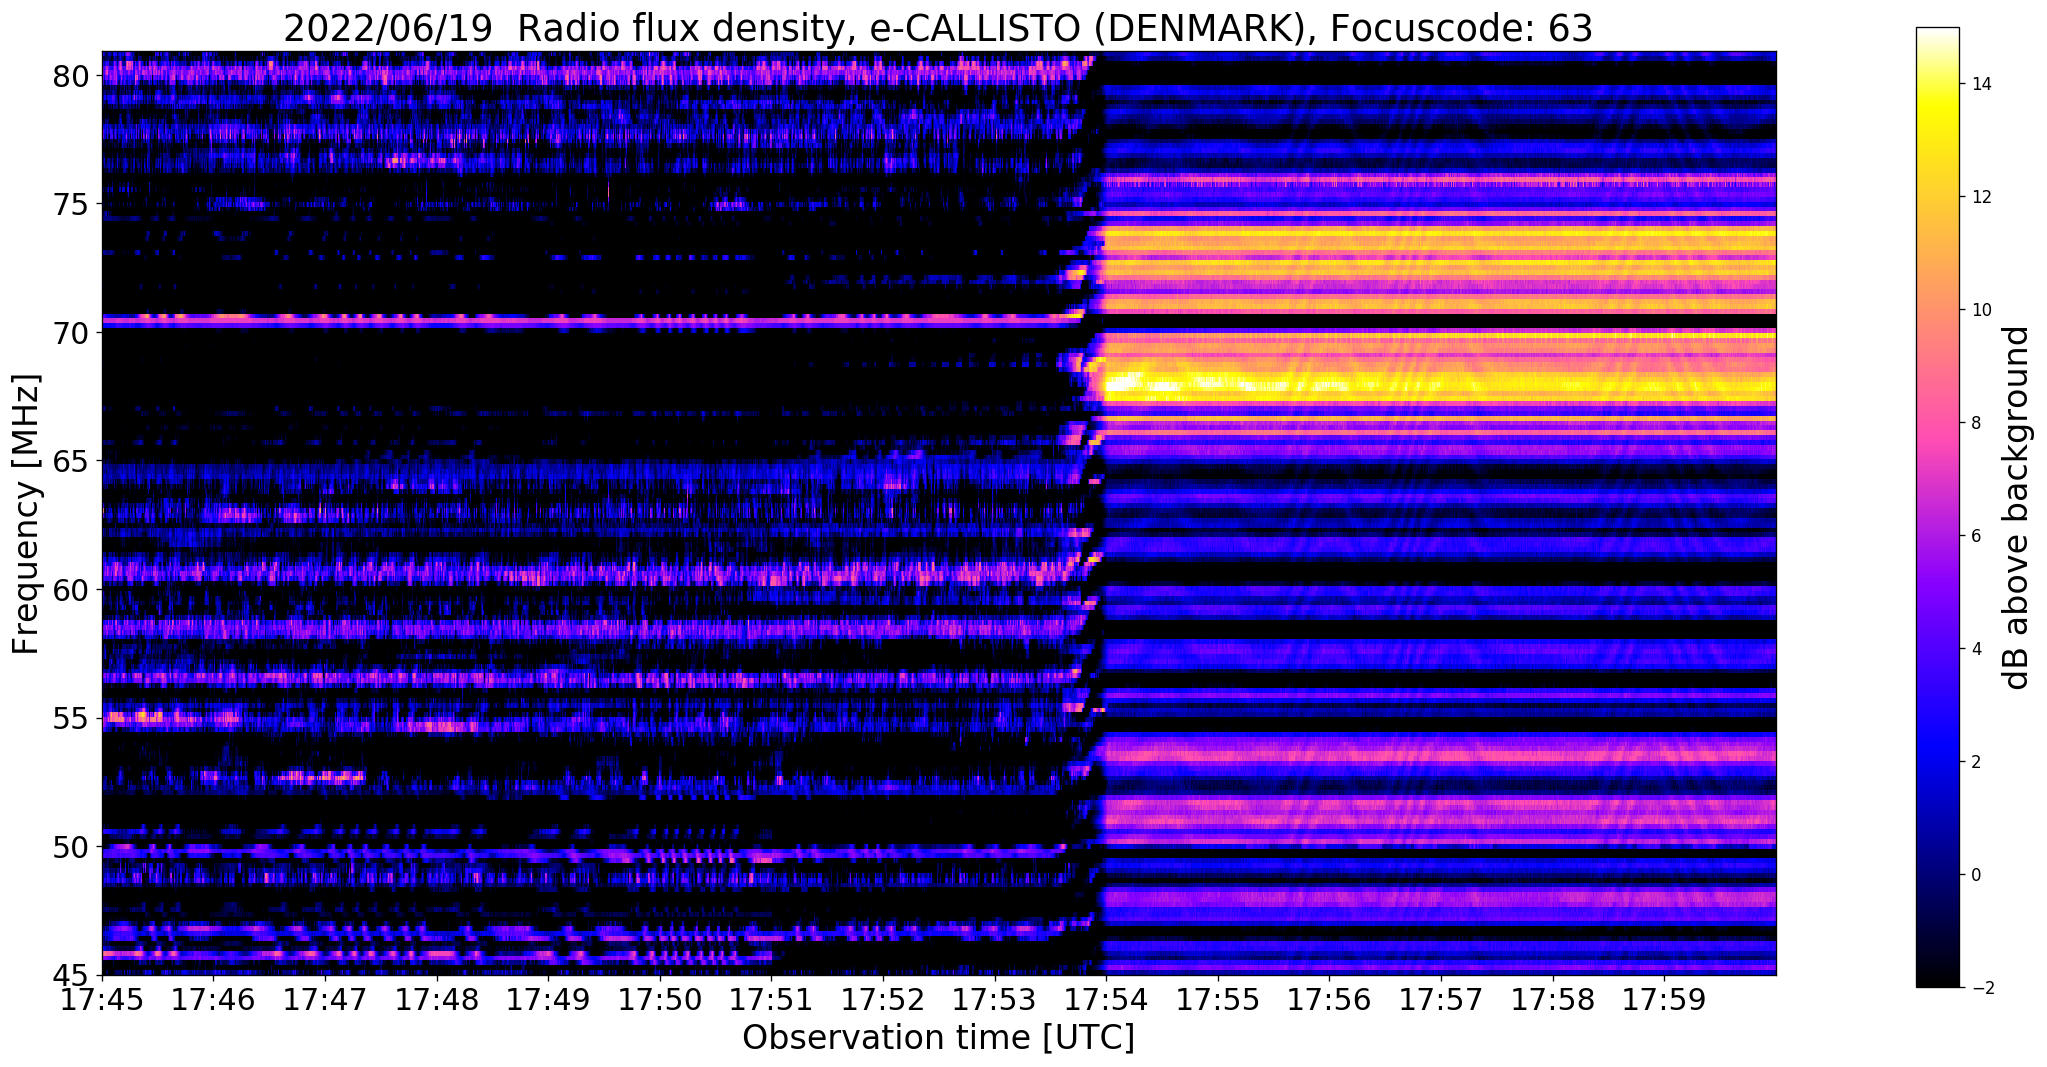Image resolution: width=2047 pixels, height=1067 pixels.
Task: Click the colorbar tick label 6
Action: (x=1974, y=537)
